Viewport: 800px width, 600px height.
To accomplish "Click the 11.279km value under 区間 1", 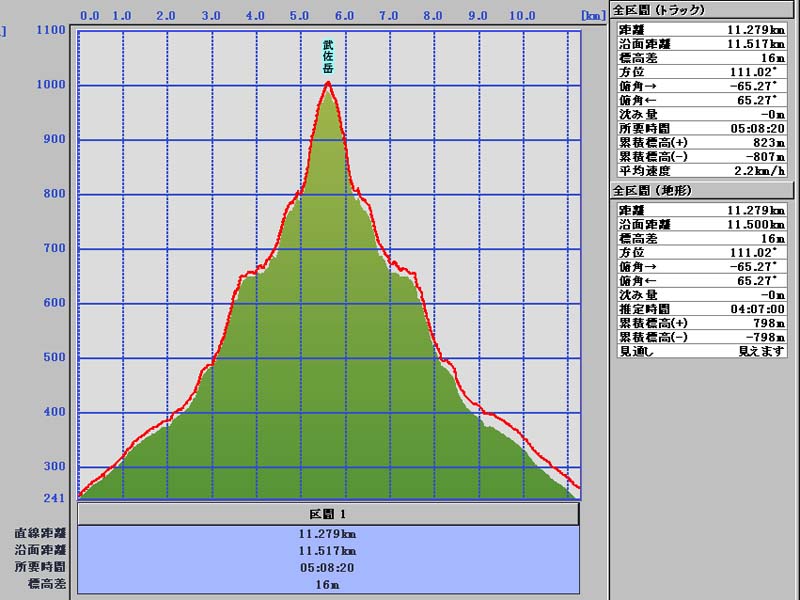I will tap(328, 534).
